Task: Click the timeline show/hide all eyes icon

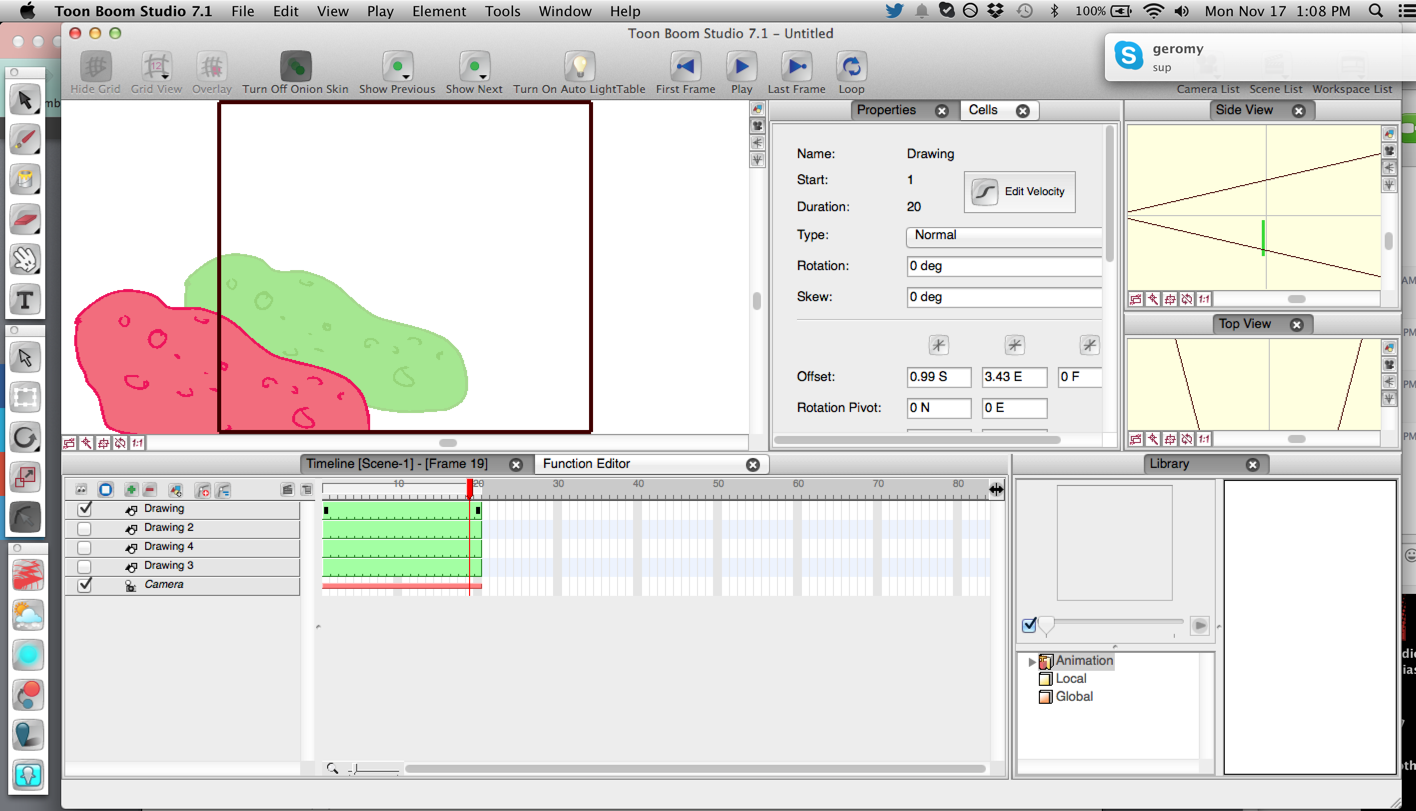Action: 82,490
